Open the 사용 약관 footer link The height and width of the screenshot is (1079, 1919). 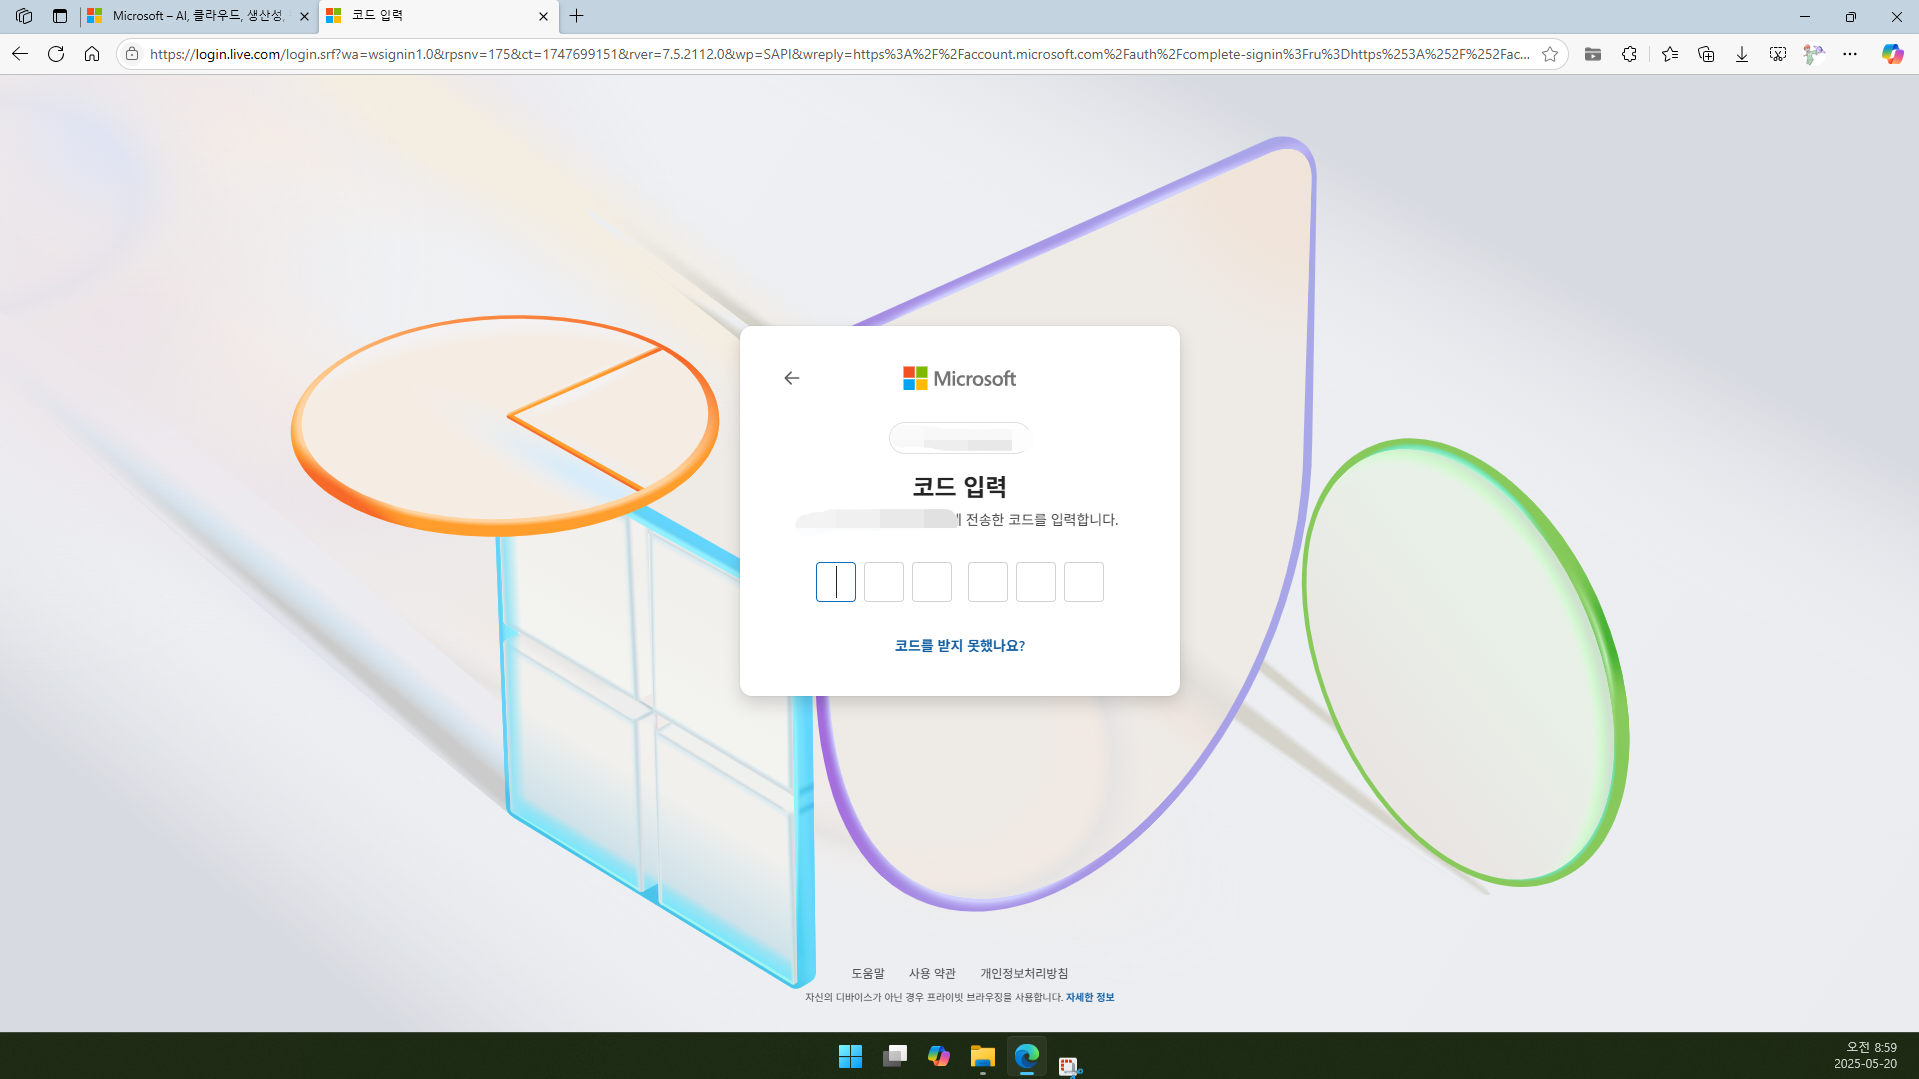tap(932, 973)
